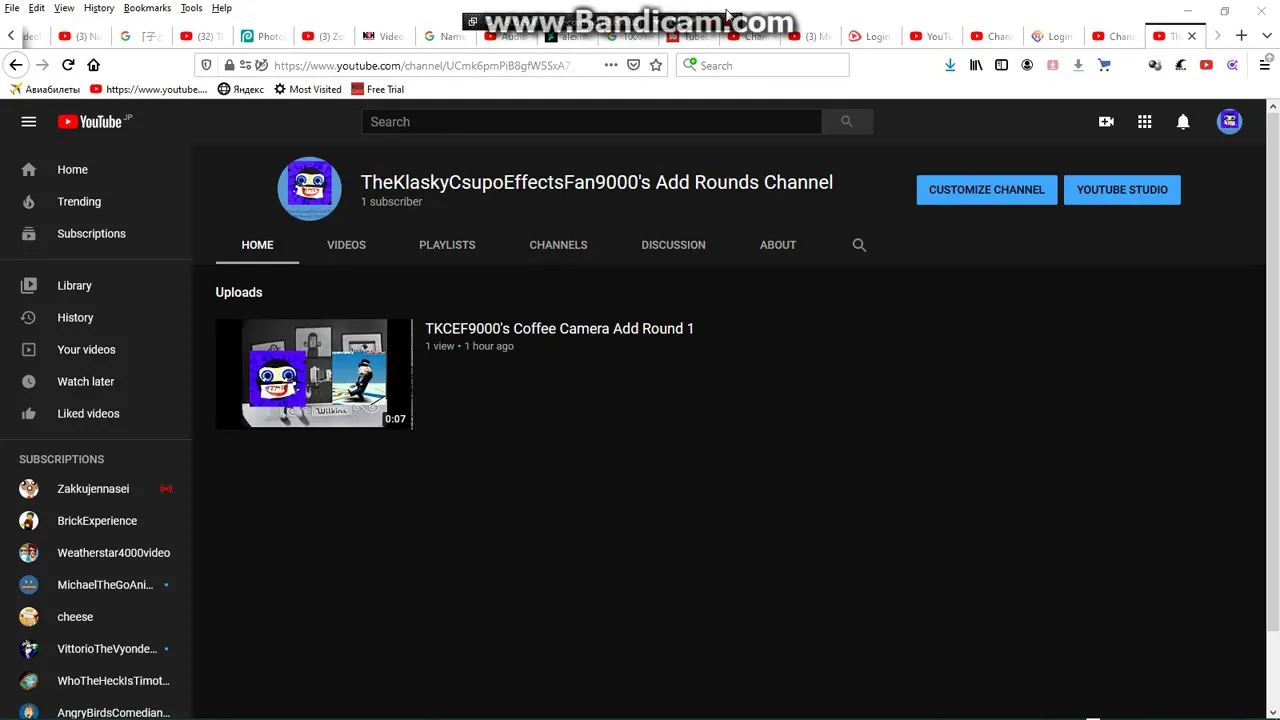Screen dimensions: 1280x720
Task: Open the Firefox downloads arrow
Action: click(950, 65)
